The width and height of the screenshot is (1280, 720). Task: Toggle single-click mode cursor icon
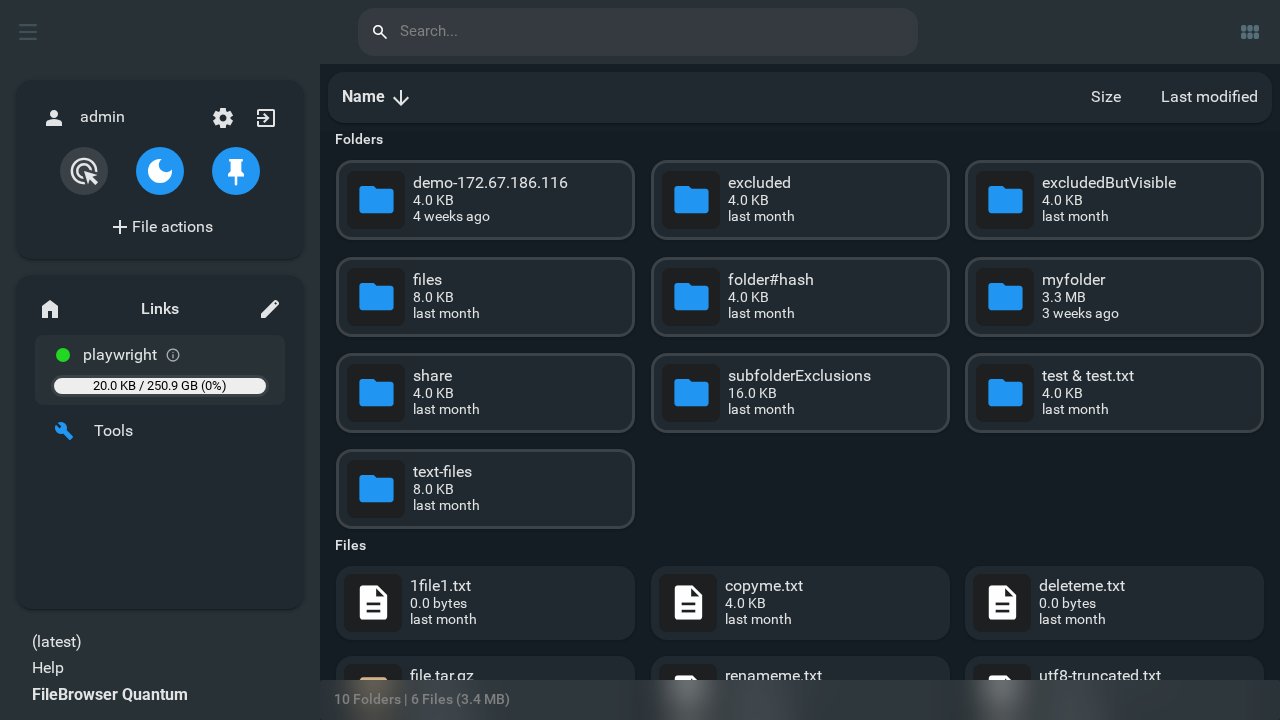(x=84, y=172)
